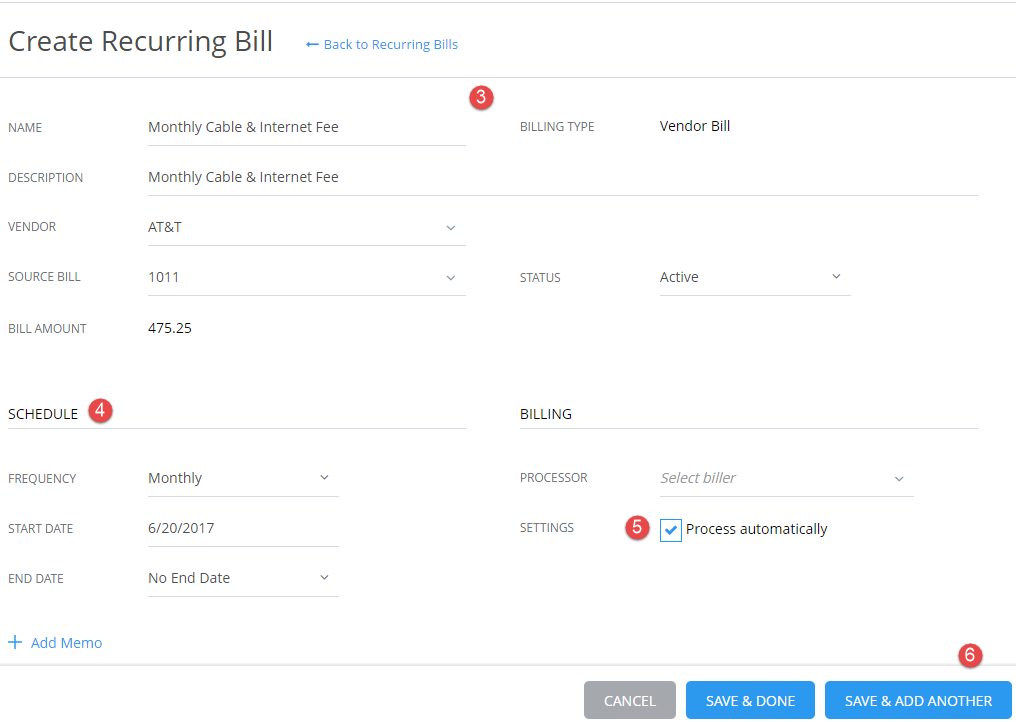
Task: Click the Cancel button
Action: pos(630,700)
